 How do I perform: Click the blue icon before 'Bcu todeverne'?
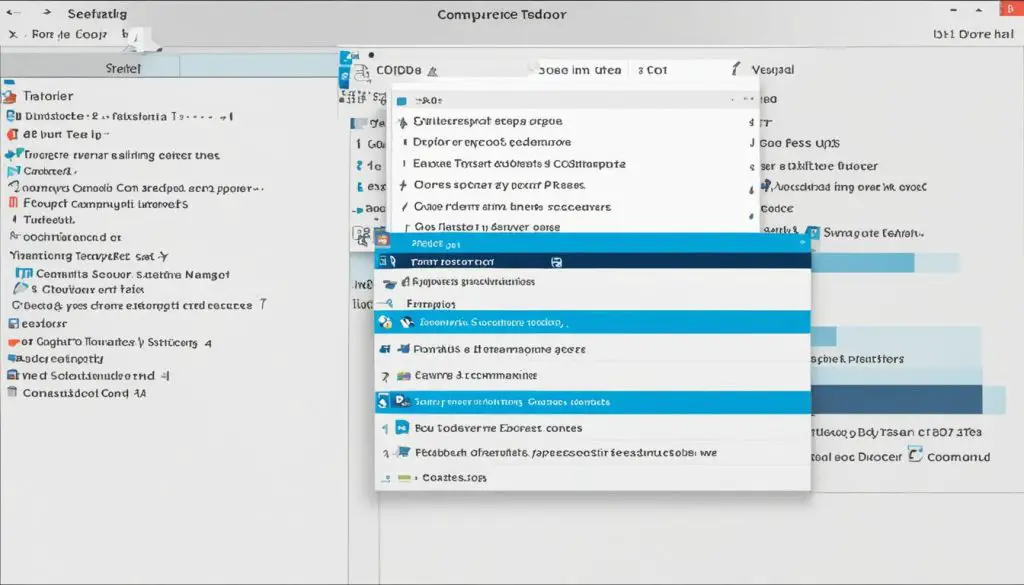tap(402, 428)
